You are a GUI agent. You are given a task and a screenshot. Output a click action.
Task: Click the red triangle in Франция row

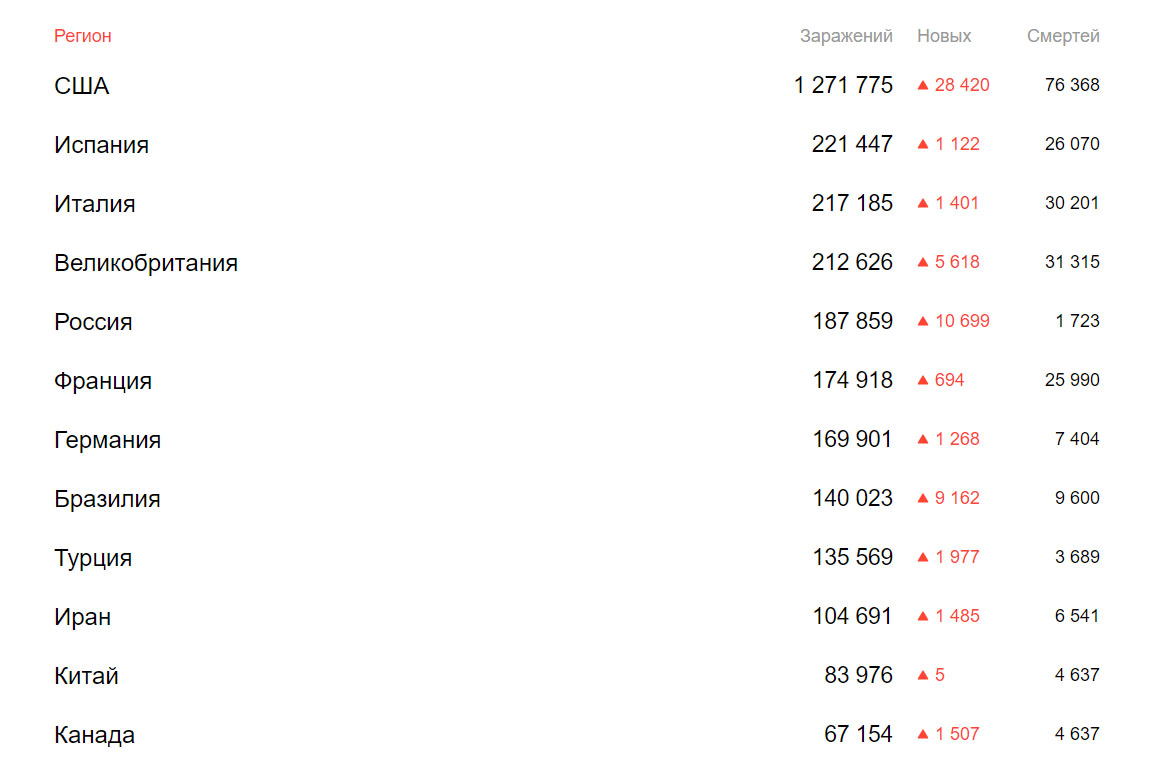pos(923,381)
